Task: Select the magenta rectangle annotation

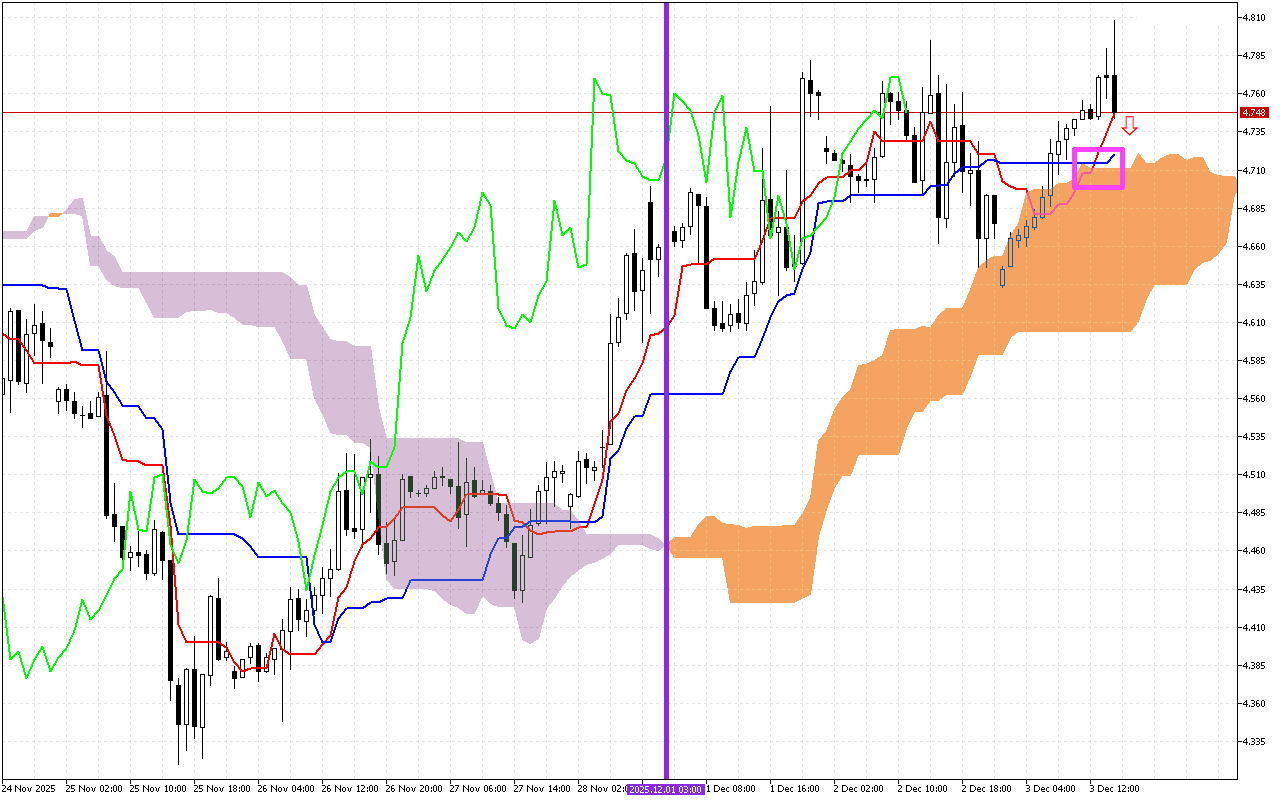Action: pos(1098,150)
